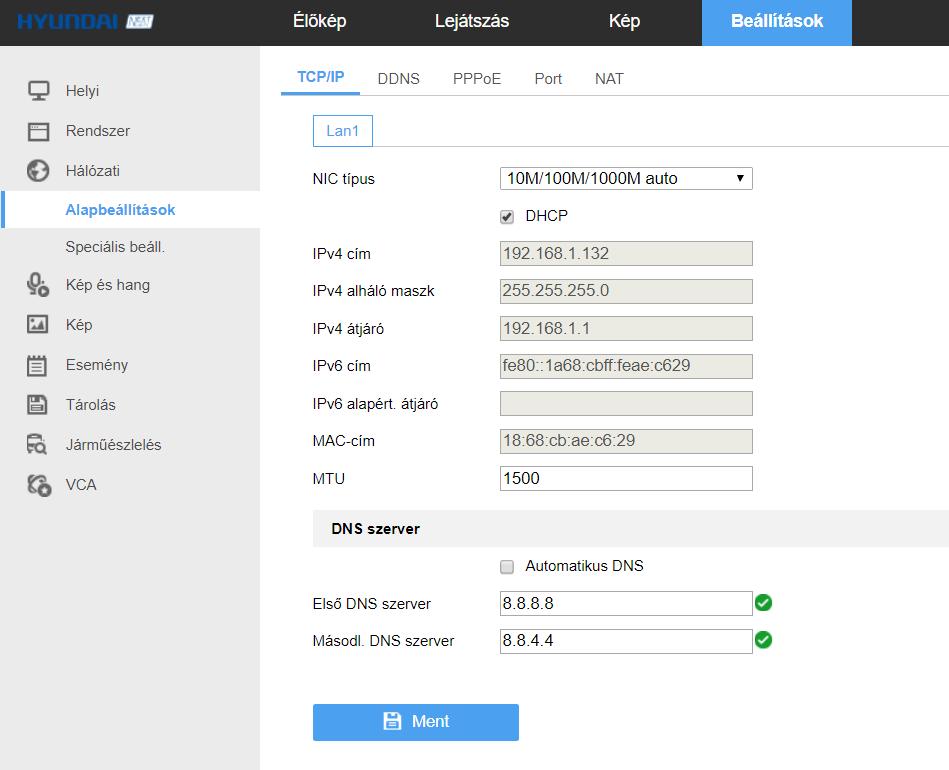Click the Másodl. DNS szerver field

tap(626, 641)
